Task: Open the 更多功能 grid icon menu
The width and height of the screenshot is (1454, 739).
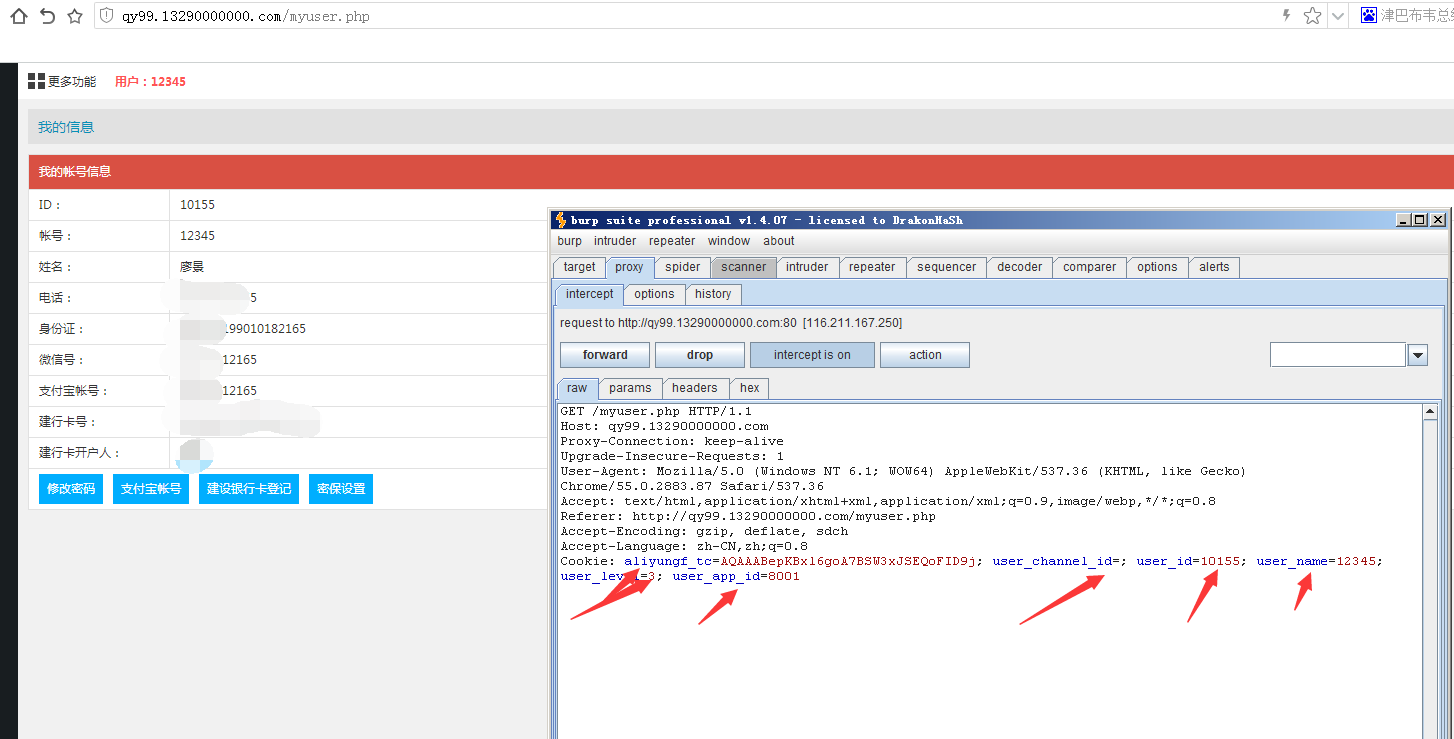Action: (x=37, y=81)
